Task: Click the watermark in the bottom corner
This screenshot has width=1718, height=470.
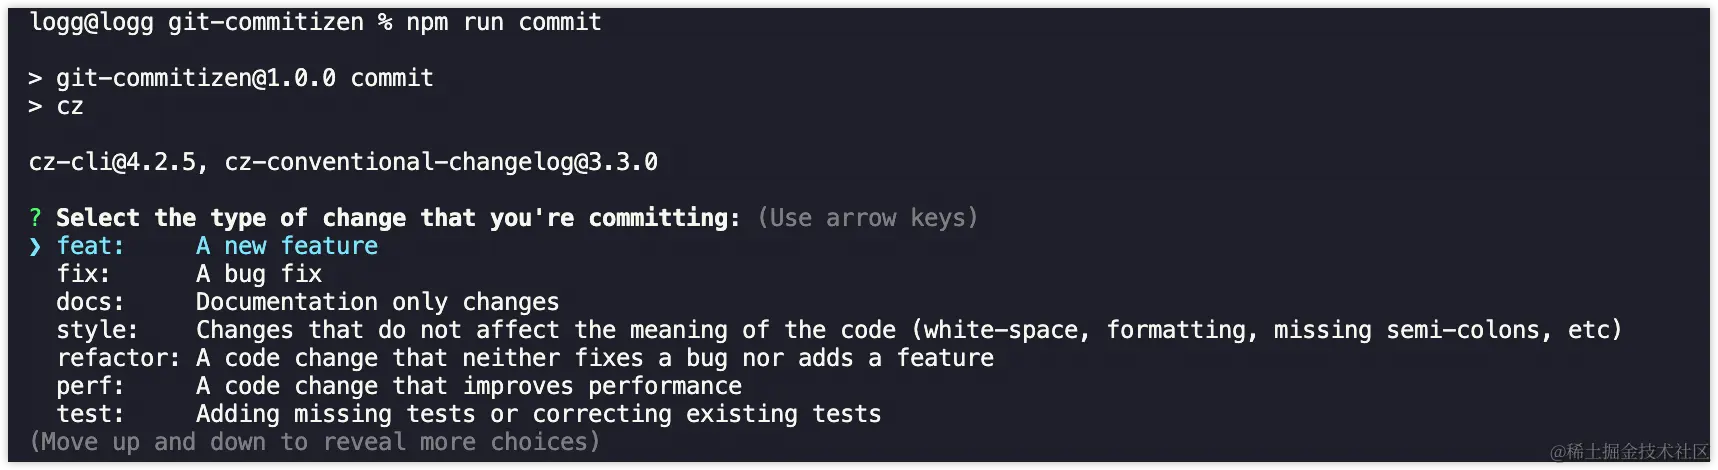Action: pyautogui.click(x=1629, y=452)
